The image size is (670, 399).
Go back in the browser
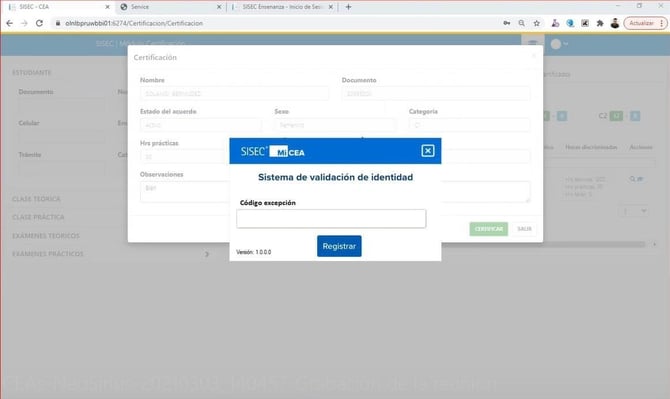(9, 23)
